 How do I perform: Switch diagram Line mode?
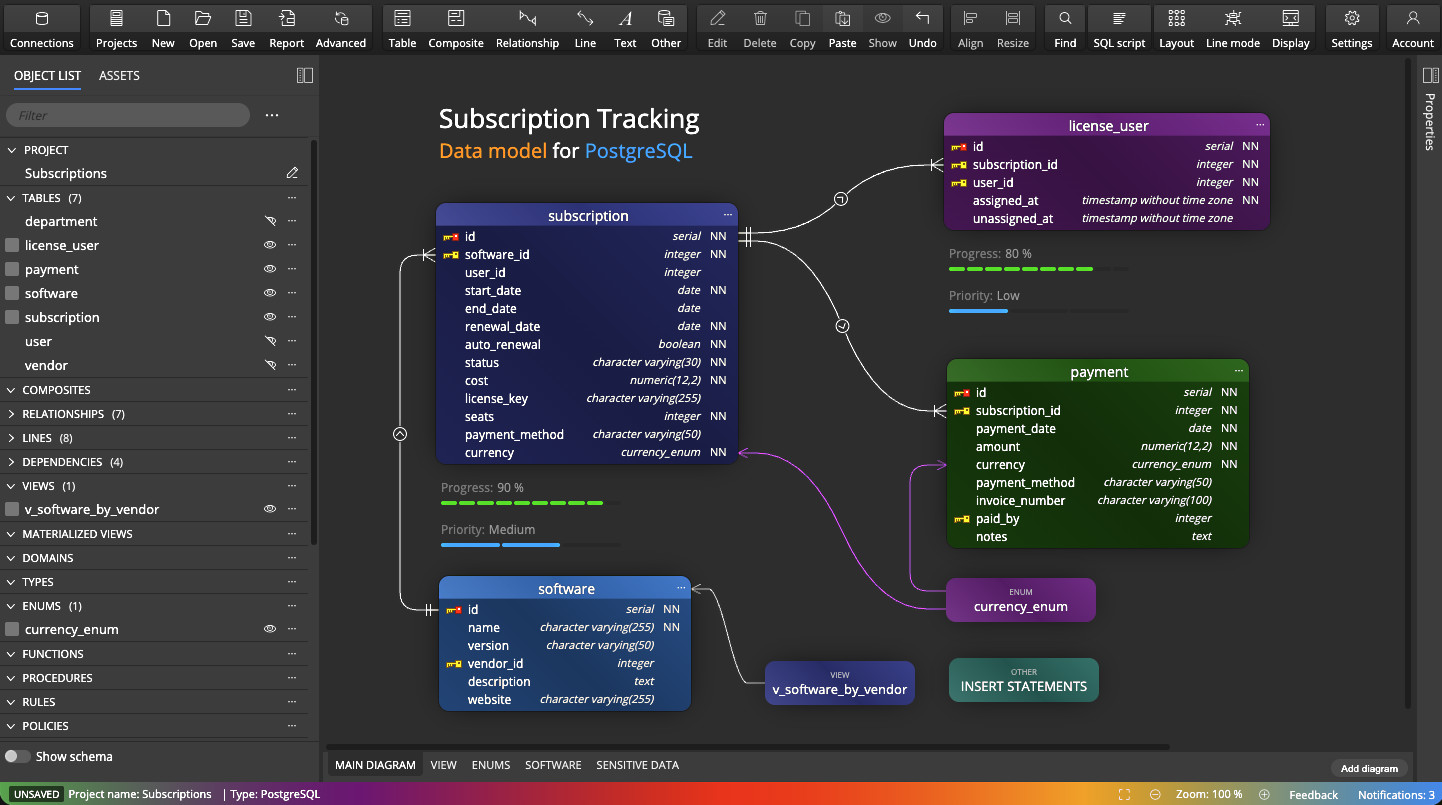1232,27
